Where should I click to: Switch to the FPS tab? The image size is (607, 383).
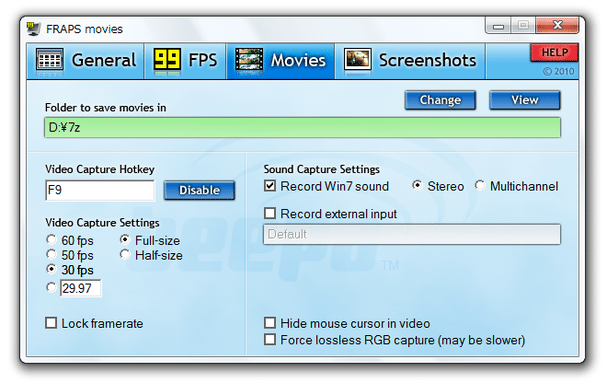(185, 61)
